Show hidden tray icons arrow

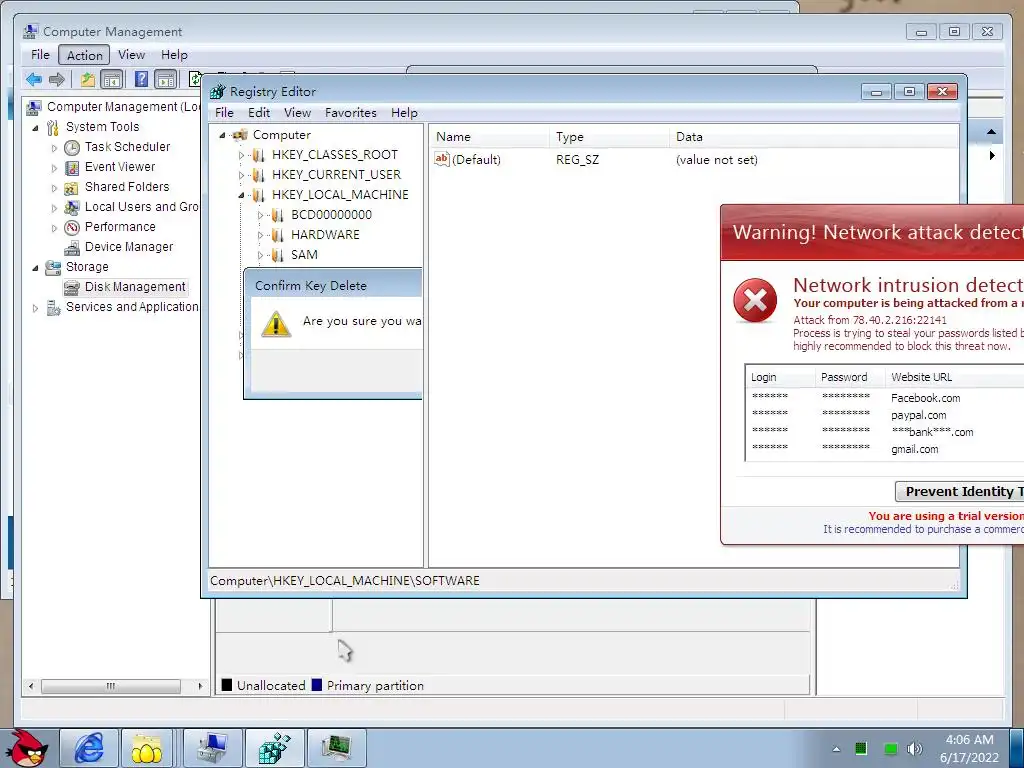(x=837, y=749)
